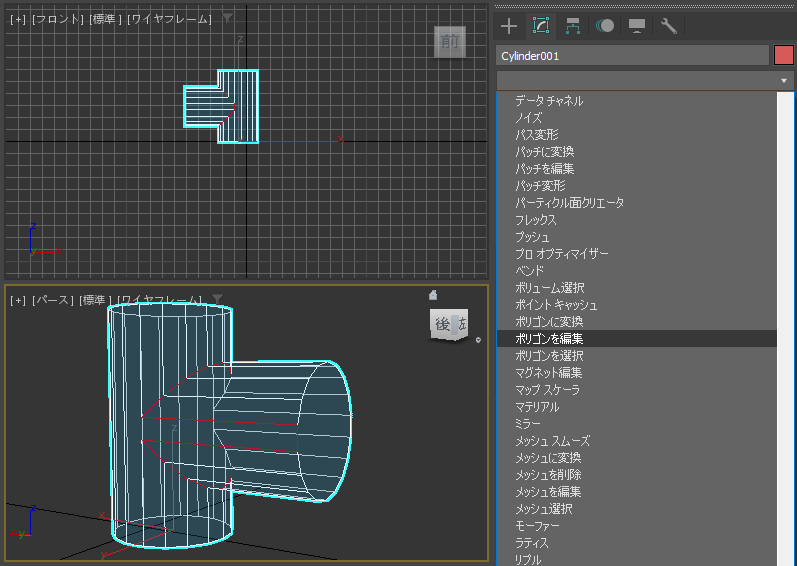Select the モーファー modifier
The image size is (797, 566).
(x=637, y=526)
